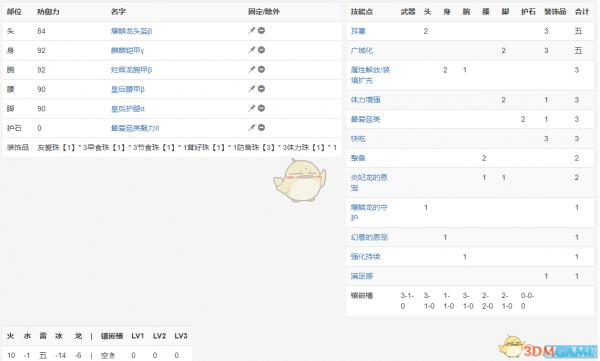Click the 技能点 column header
Viewport: 600px width, 361px height.
[x=362, y=11]
